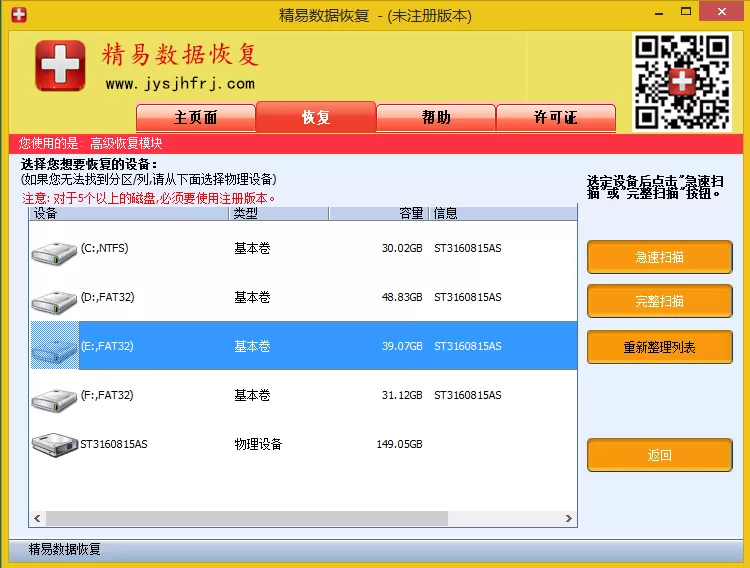The width and height of the screenshot is (750, 568).
Task: Sort by the 类型 column header
Action: click(279, 213)
